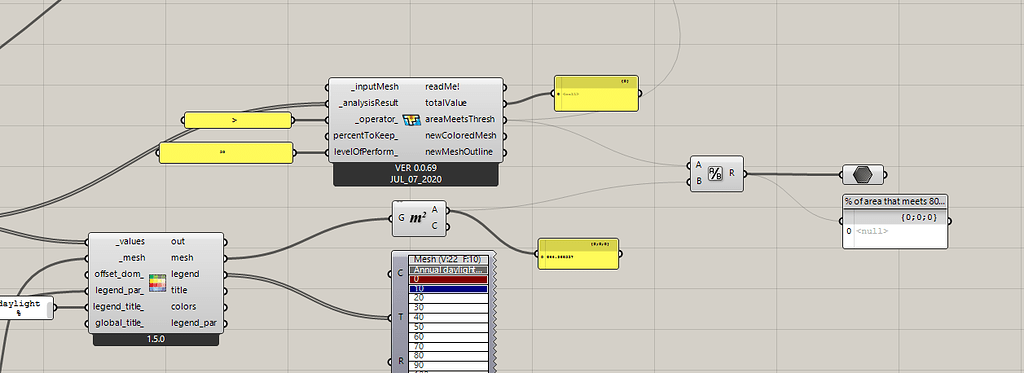The height and width of the screenshot is (373, 1024).
Task: Click the yellow panel connected to Area output A
Action: (x=578, y=254)
